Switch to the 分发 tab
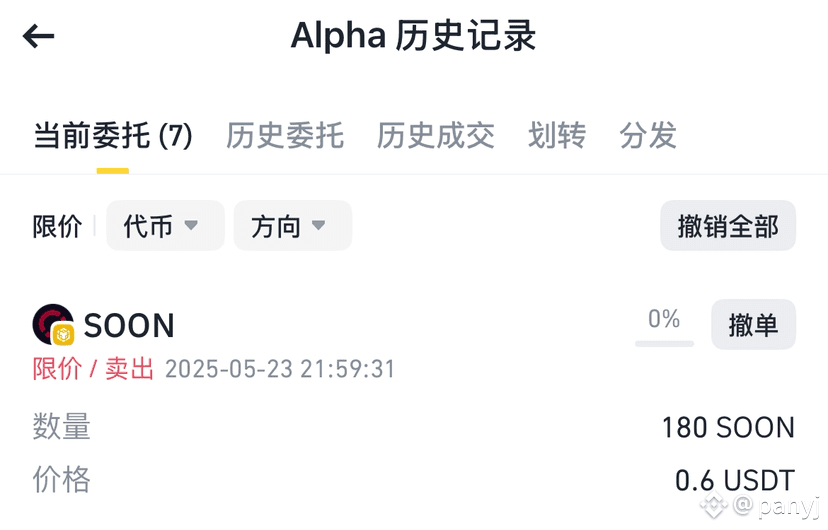 pos(648,135)
